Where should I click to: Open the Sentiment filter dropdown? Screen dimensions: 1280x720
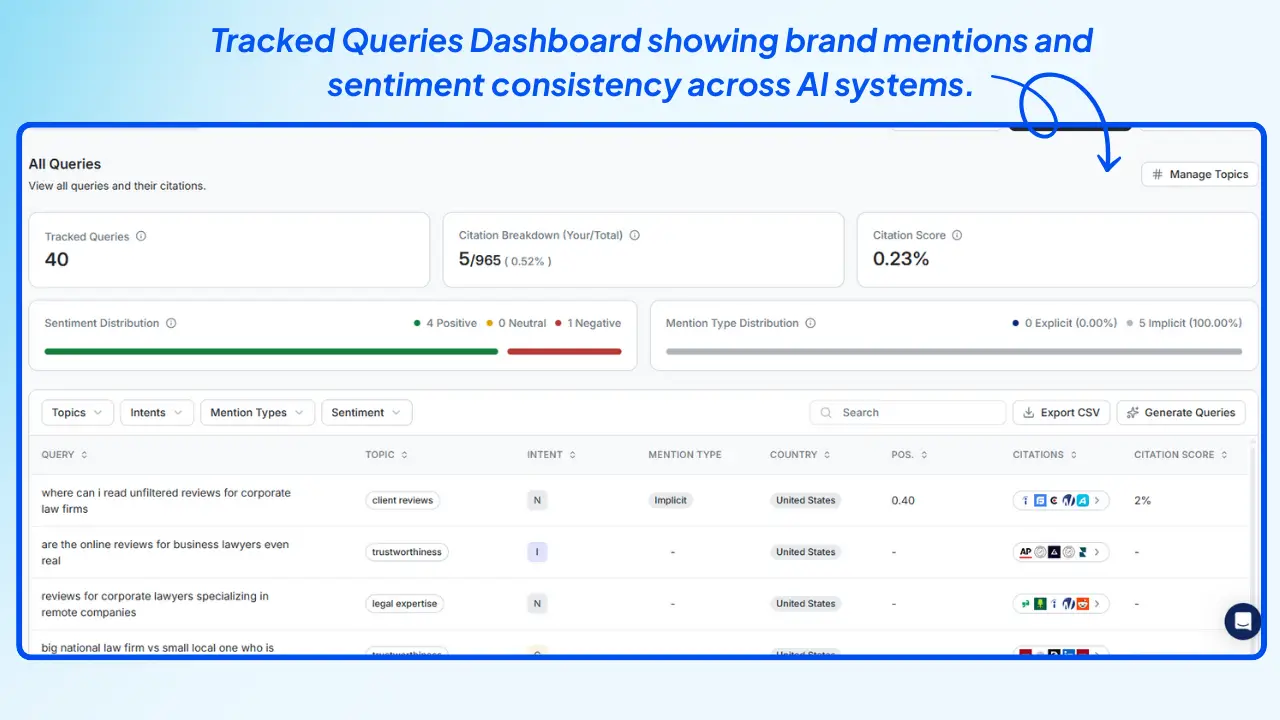point(366,412)
